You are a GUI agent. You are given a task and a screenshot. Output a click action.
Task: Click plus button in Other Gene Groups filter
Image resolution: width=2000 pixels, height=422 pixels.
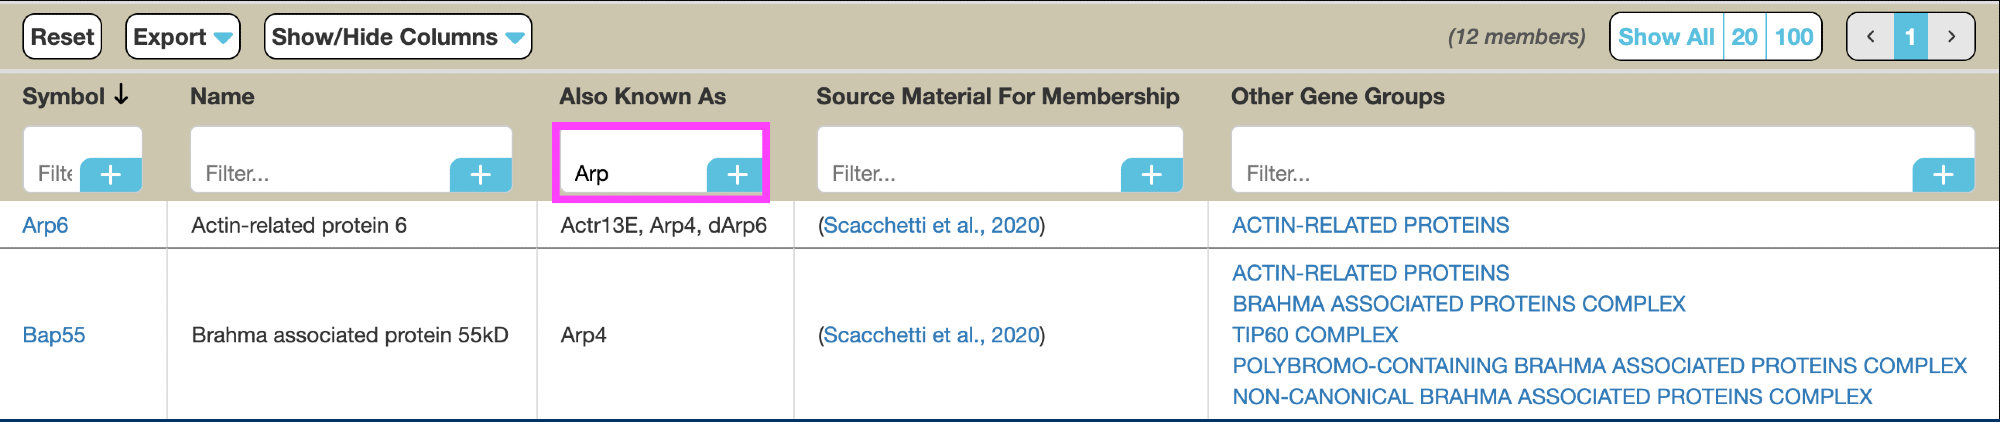click(1943, 175)
